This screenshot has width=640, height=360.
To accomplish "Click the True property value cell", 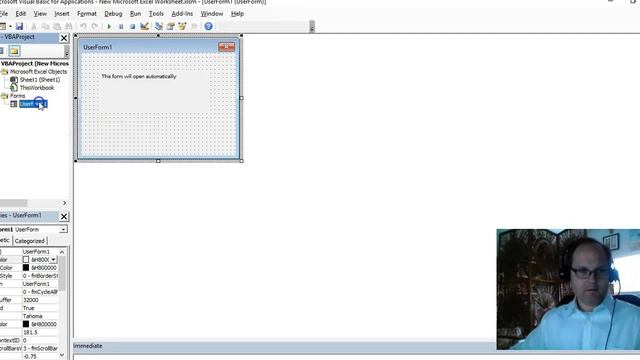I will (40, 308).
